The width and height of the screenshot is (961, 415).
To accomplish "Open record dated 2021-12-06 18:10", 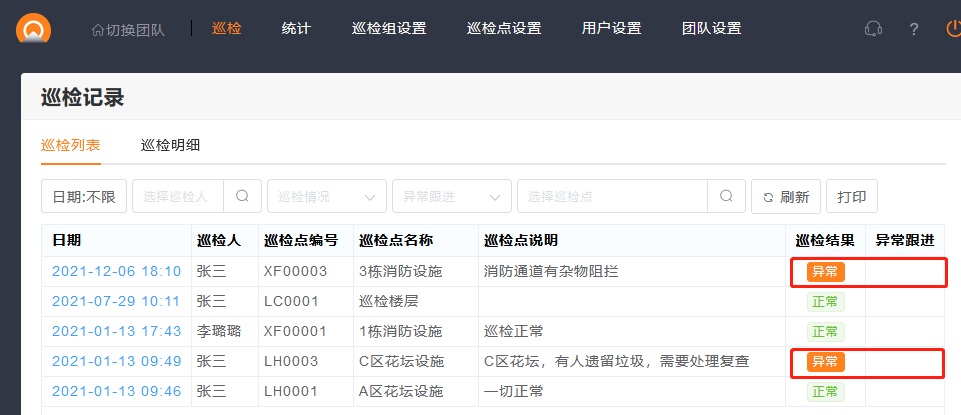I will coord(116,271).
